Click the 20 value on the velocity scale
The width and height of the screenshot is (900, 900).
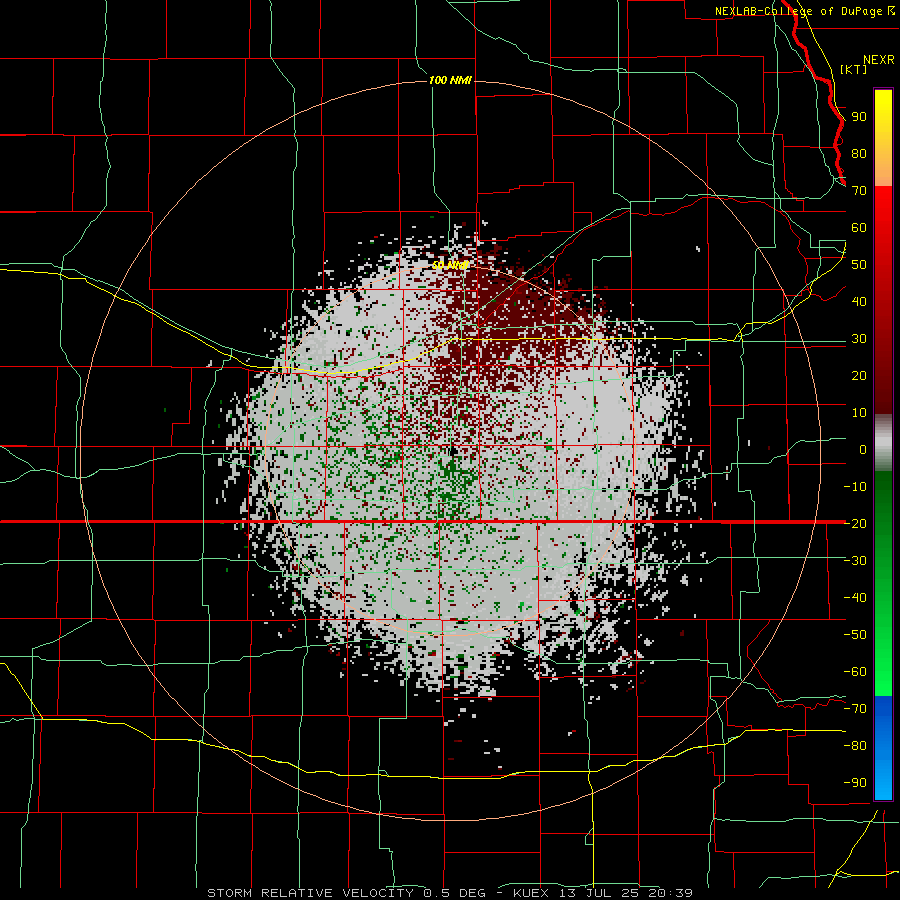(859, 376)
